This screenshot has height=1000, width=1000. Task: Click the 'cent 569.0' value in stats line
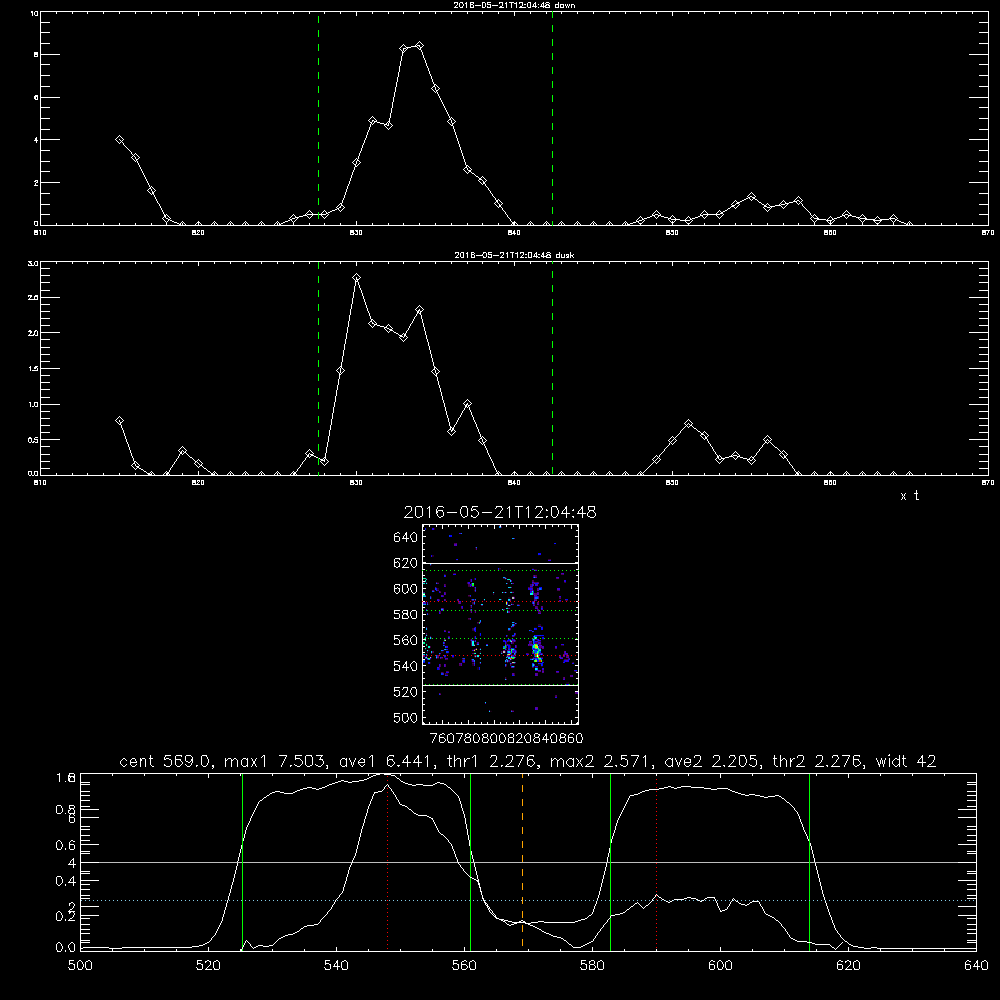tap(166, 761)
